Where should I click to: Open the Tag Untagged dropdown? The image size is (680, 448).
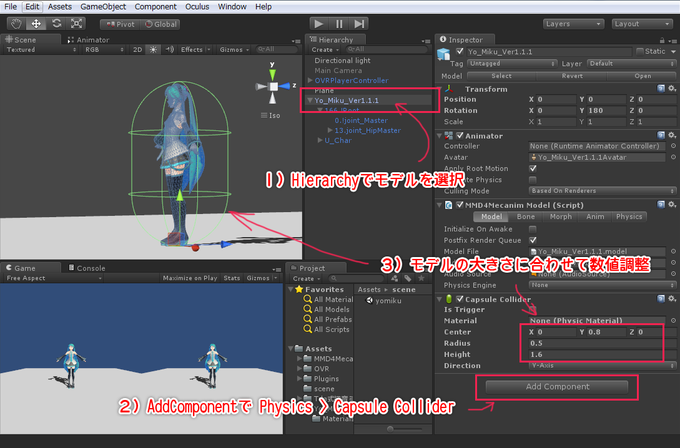point(512,63)
